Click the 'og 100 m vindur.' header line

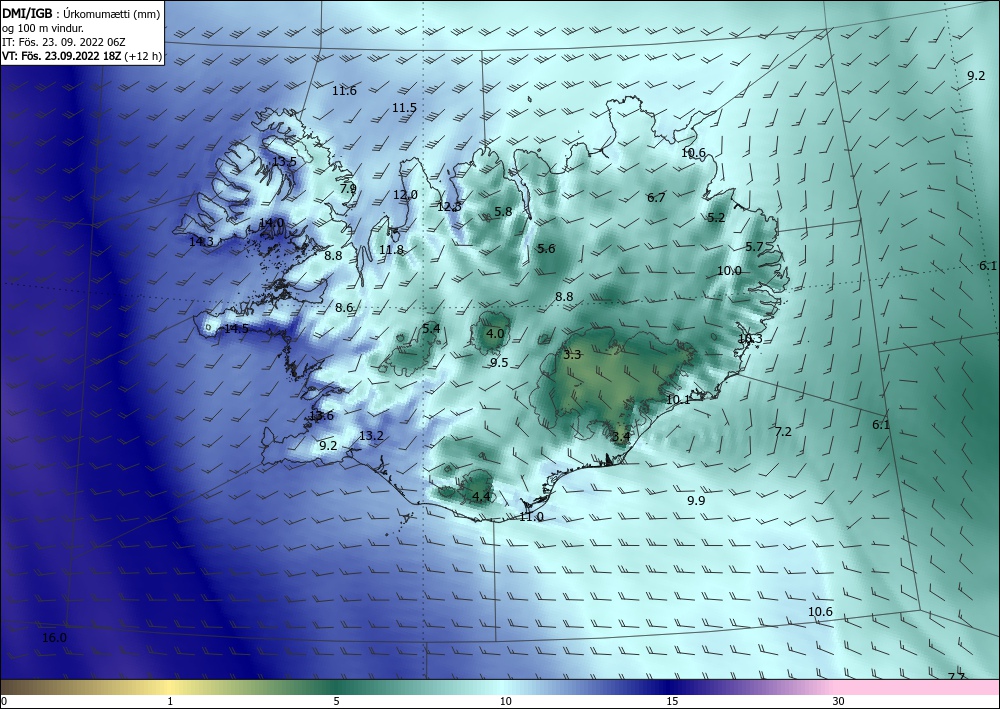(x=43, y=28)
